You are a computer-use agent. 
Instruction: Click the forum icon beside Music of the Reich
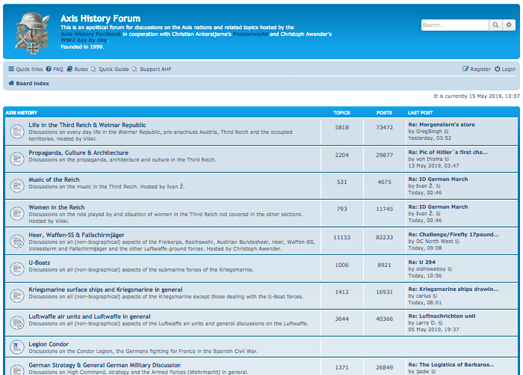[x=17, y=185]
